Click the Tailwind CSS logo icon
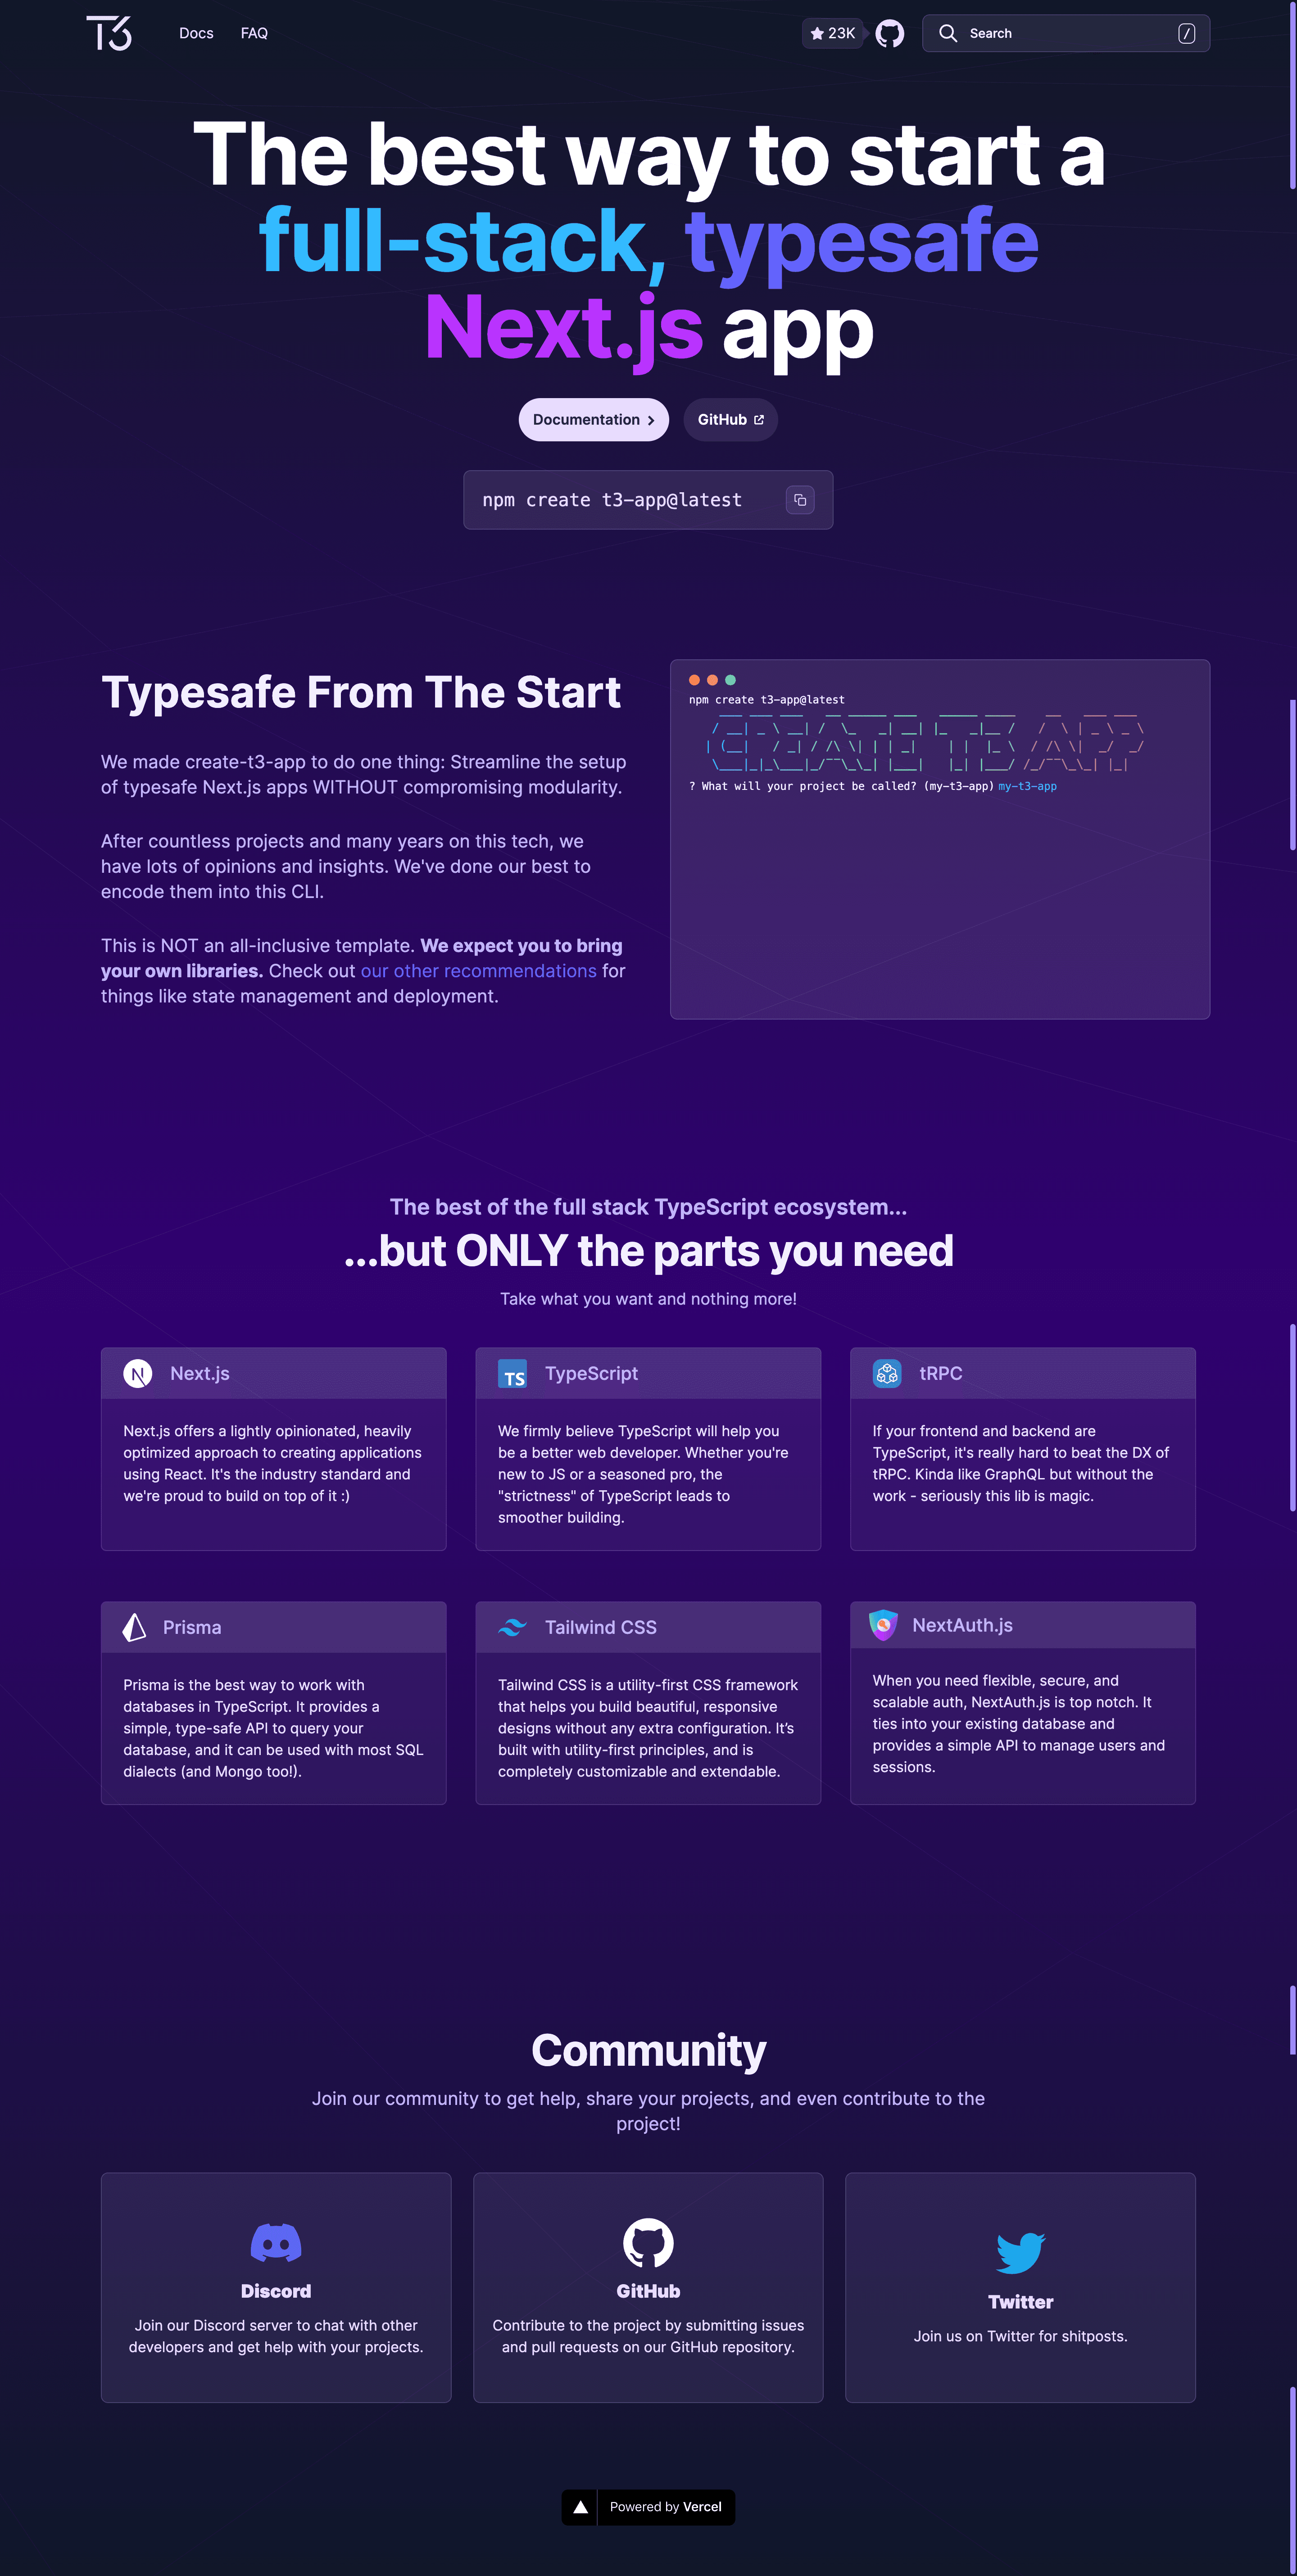 click(x=512, y=1627)
